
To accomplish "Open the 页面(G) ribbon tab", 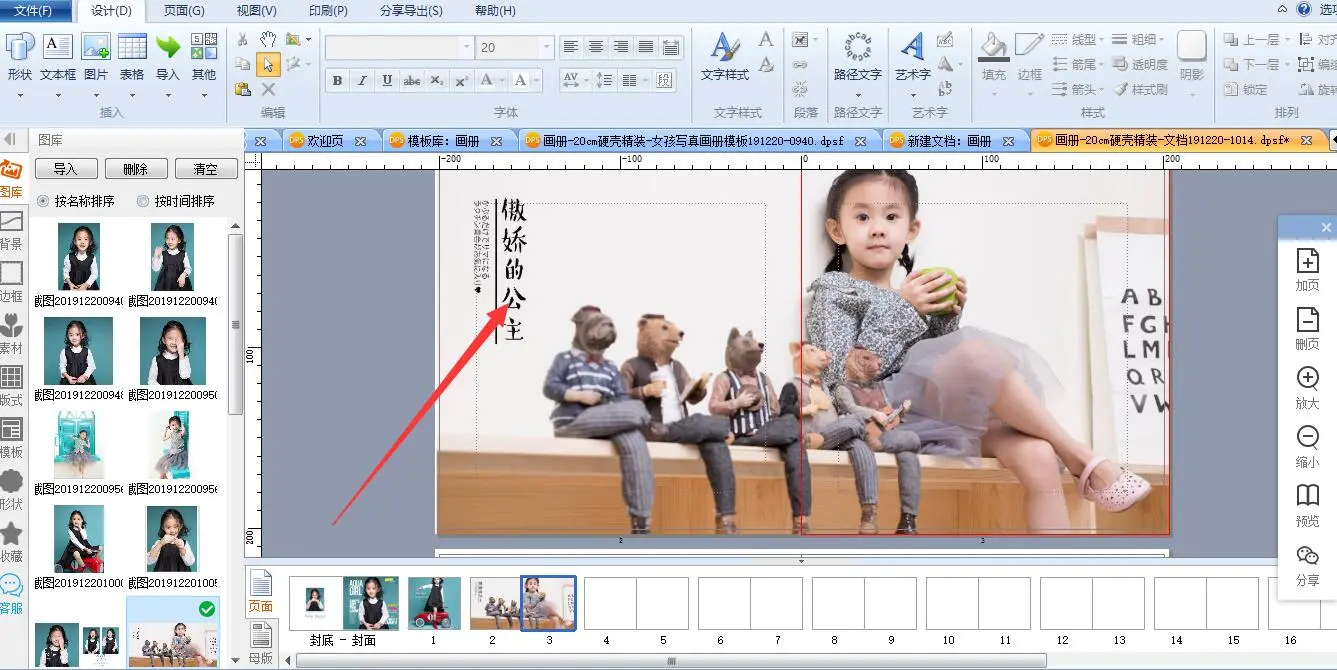I will [183, 11].
